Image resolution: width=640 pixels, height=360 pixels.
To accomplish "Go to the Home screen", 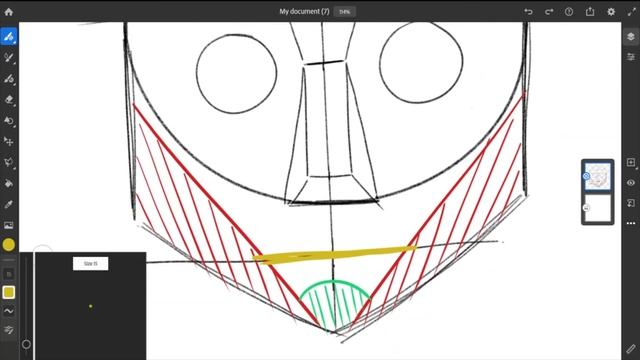I will 9,12.
